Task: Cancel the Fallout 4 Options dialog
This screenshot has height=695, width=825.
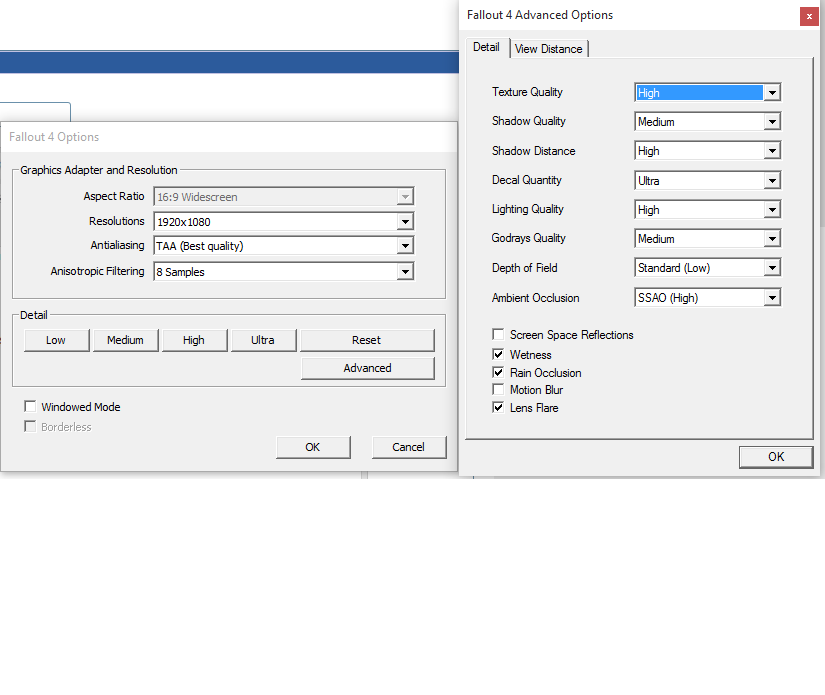Action: click(x=409, y=447)
